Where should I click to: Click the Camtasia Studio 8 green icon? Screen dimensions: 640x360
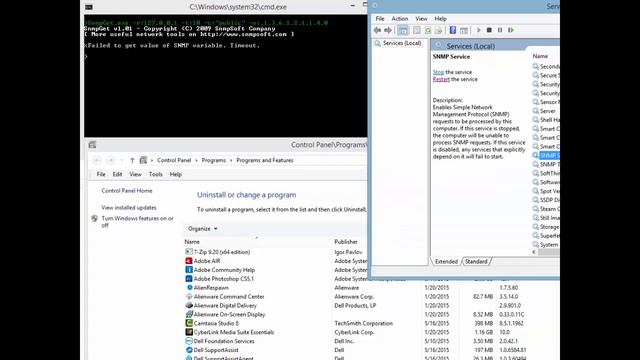189,323
